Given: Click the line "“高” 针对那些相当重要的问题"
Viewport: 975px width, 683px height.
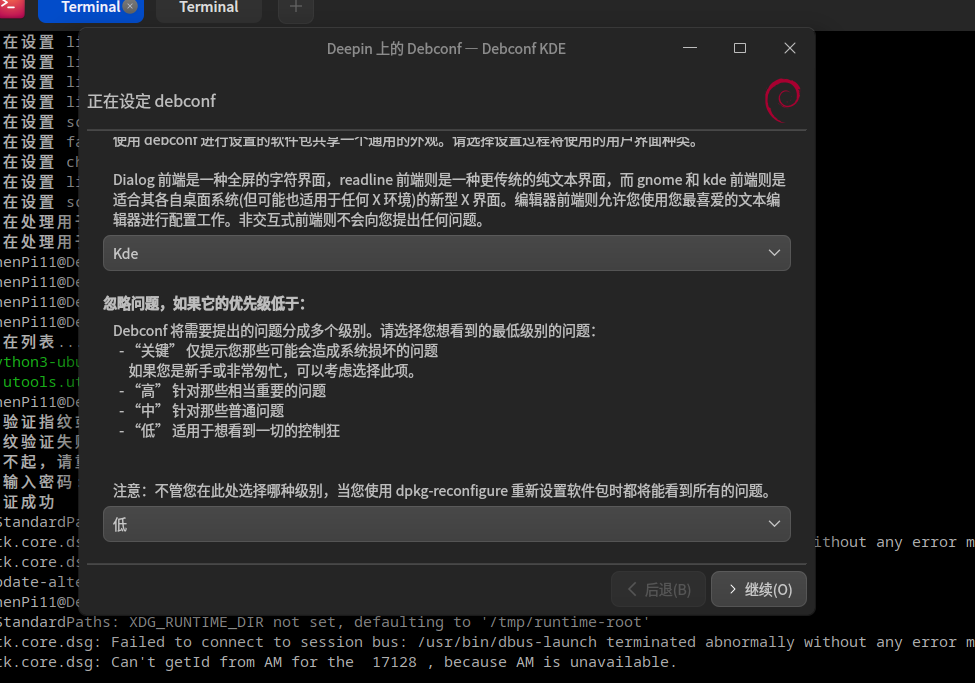Looking at the screenshot, I should tap(231, 391).
